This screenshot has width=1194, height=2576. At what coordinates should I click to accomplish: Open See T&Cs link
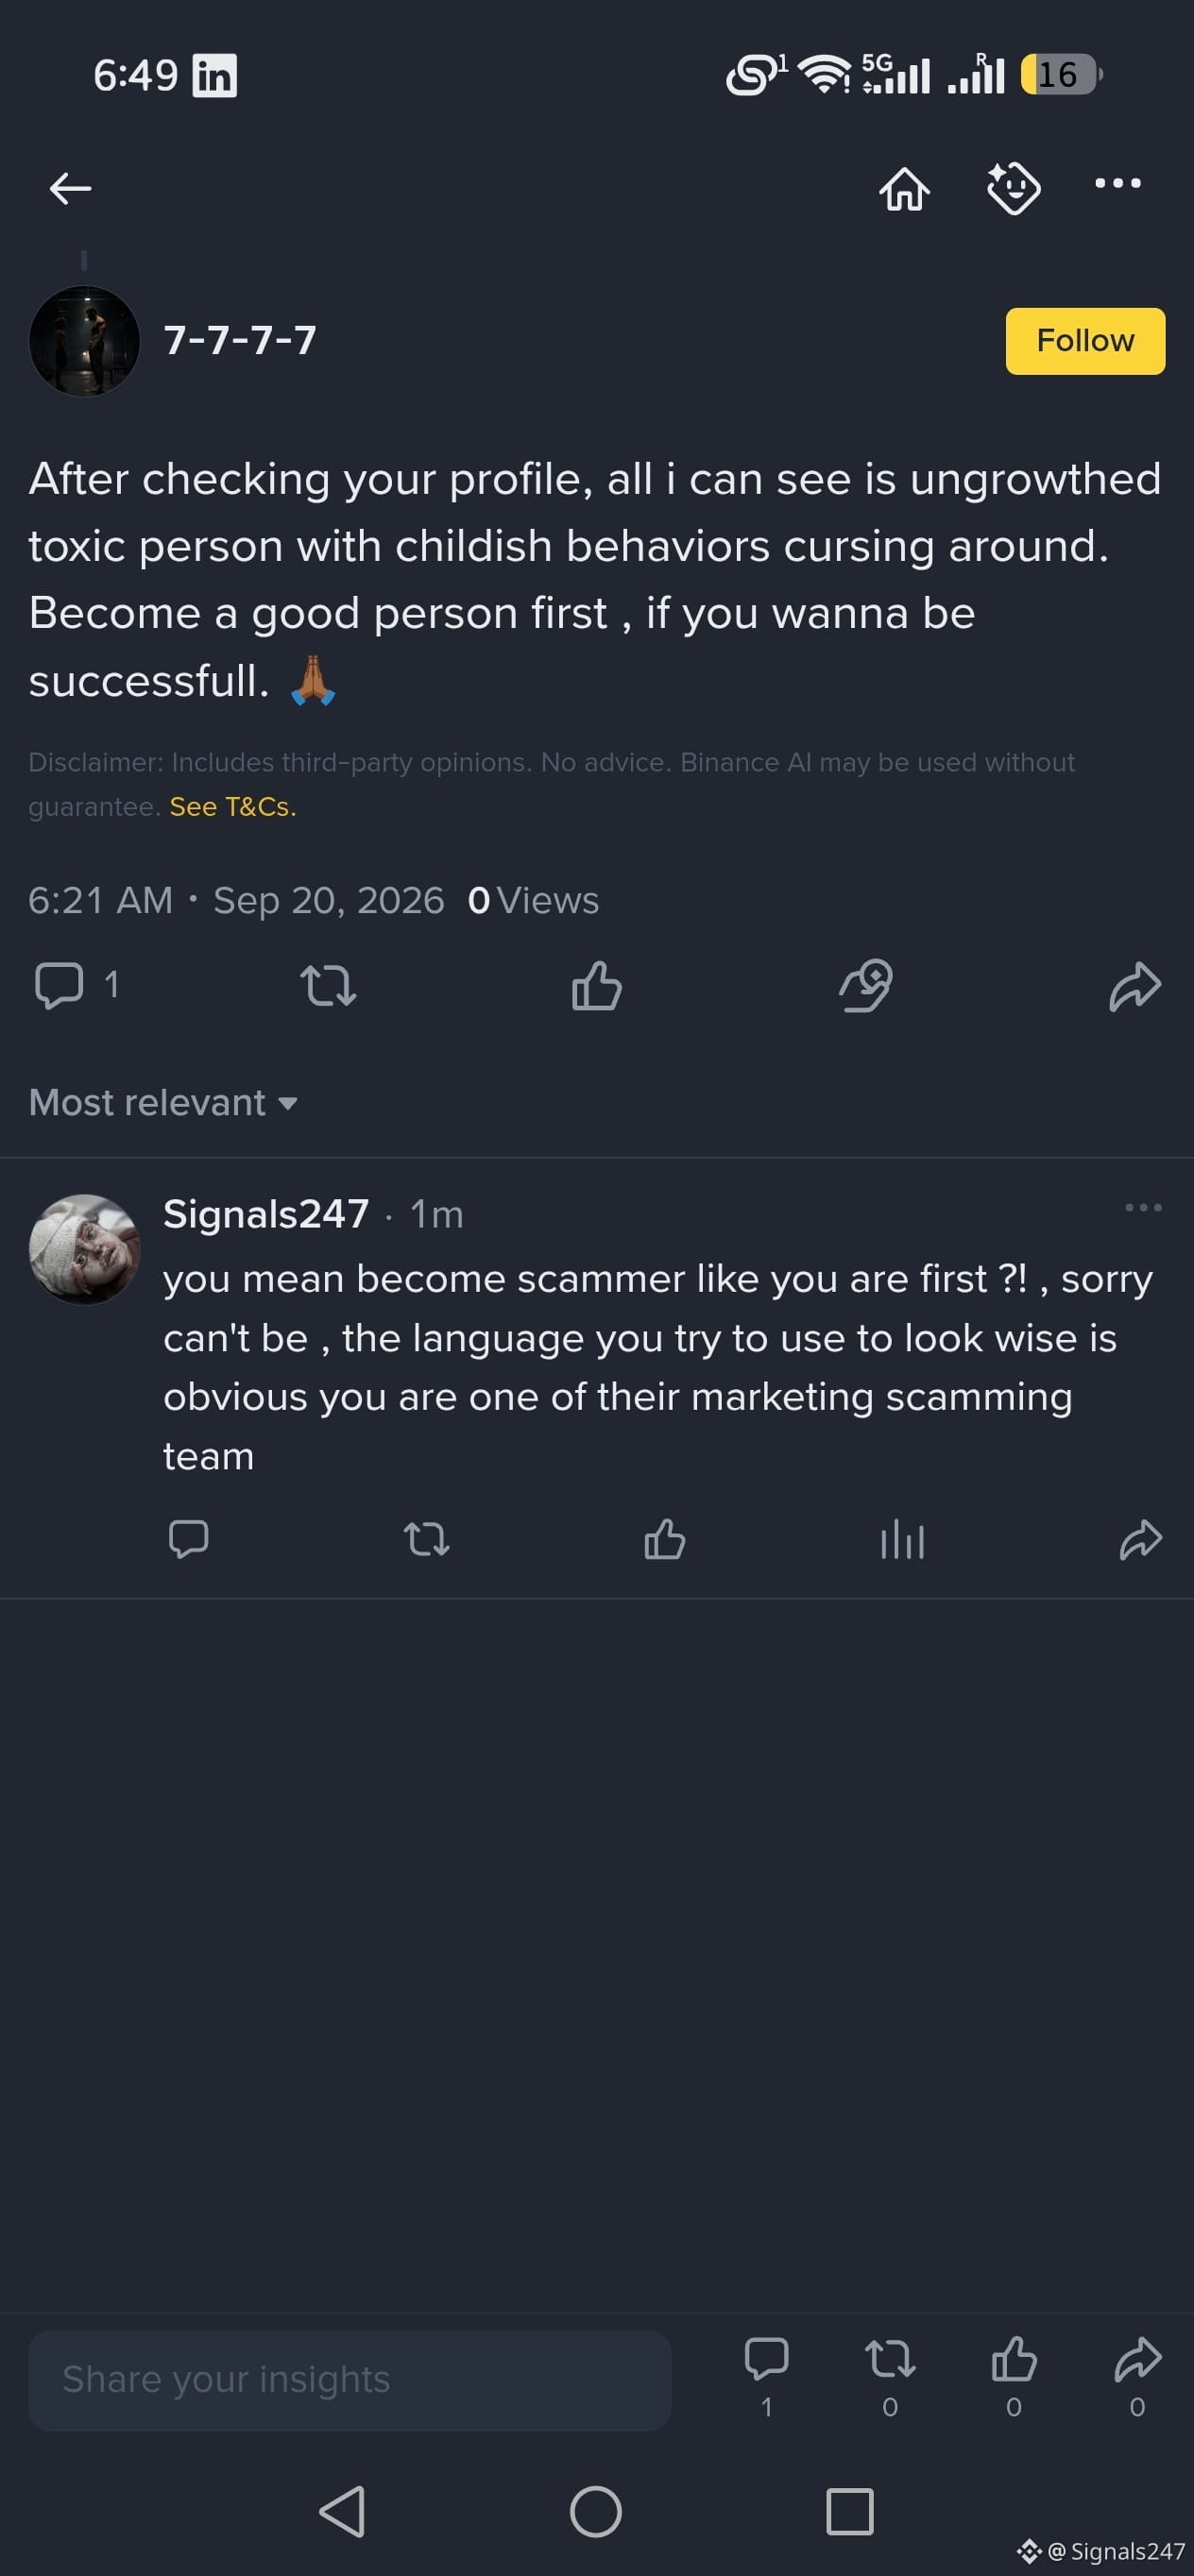tap(233, 806)
